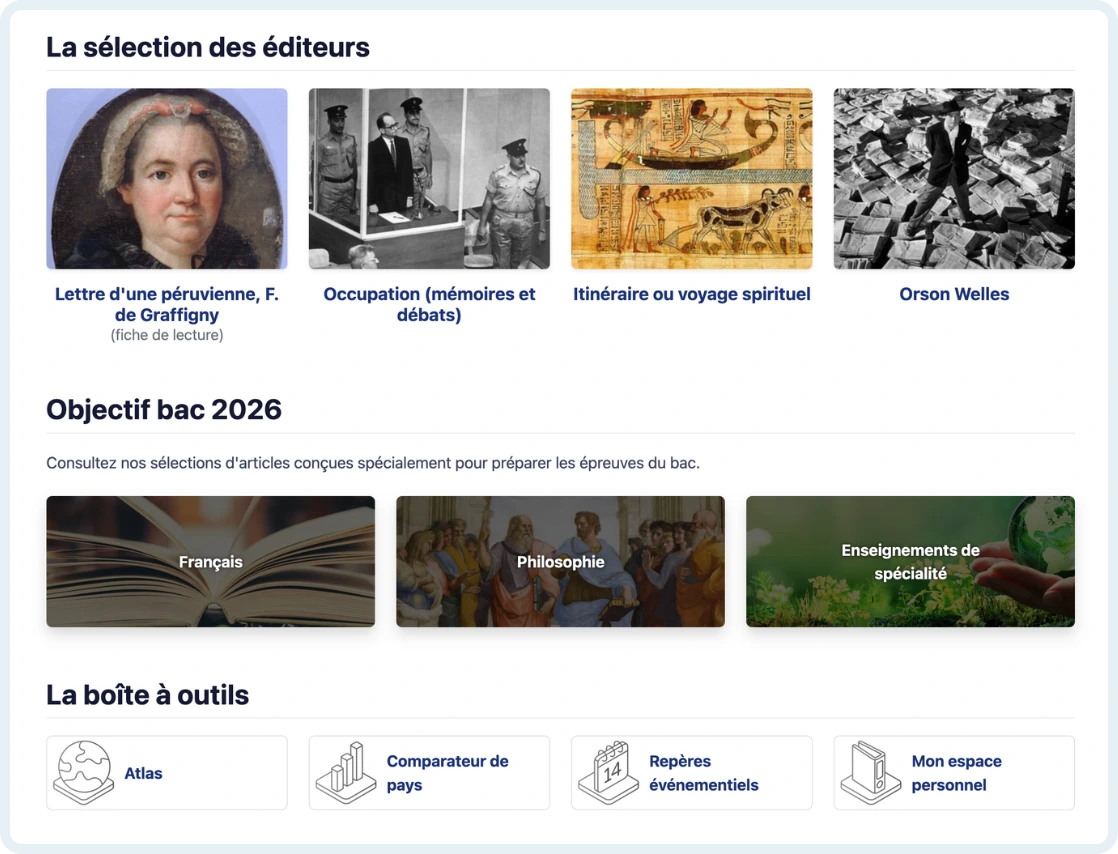This screenshot has height=854, width=1118.
Task: Click the (fiche de lecture) subtitle
Action: coord(167,336)
